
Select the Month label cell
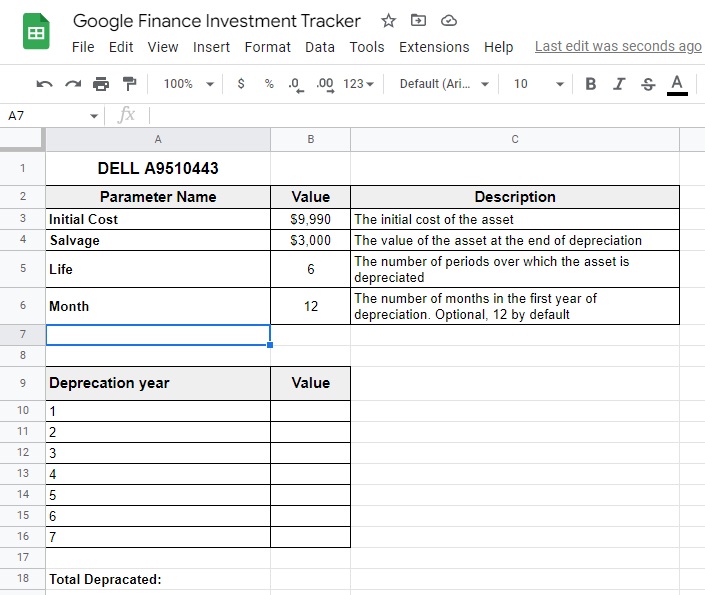click(158, 306)
